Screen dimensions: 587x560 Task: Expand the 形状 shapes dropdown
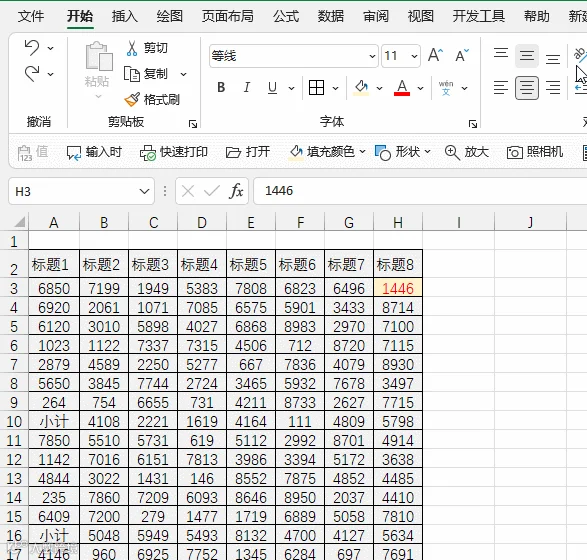(x=428, y=152)
